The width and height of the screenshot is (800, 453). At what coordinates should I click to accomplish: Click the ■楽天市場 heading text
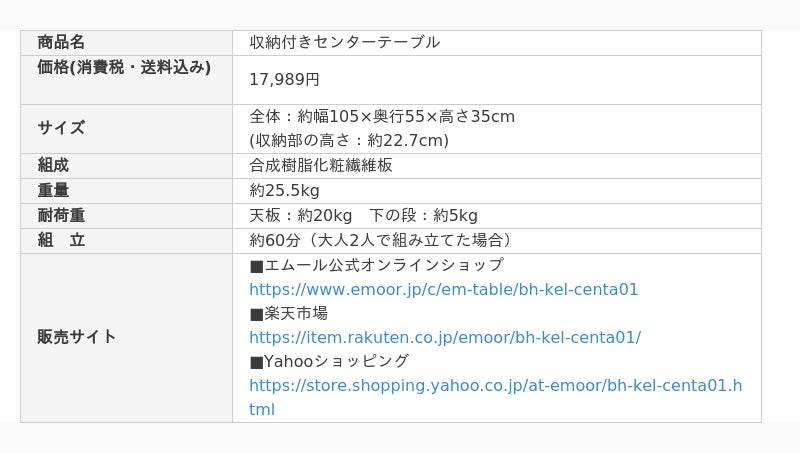pos(288,314)
